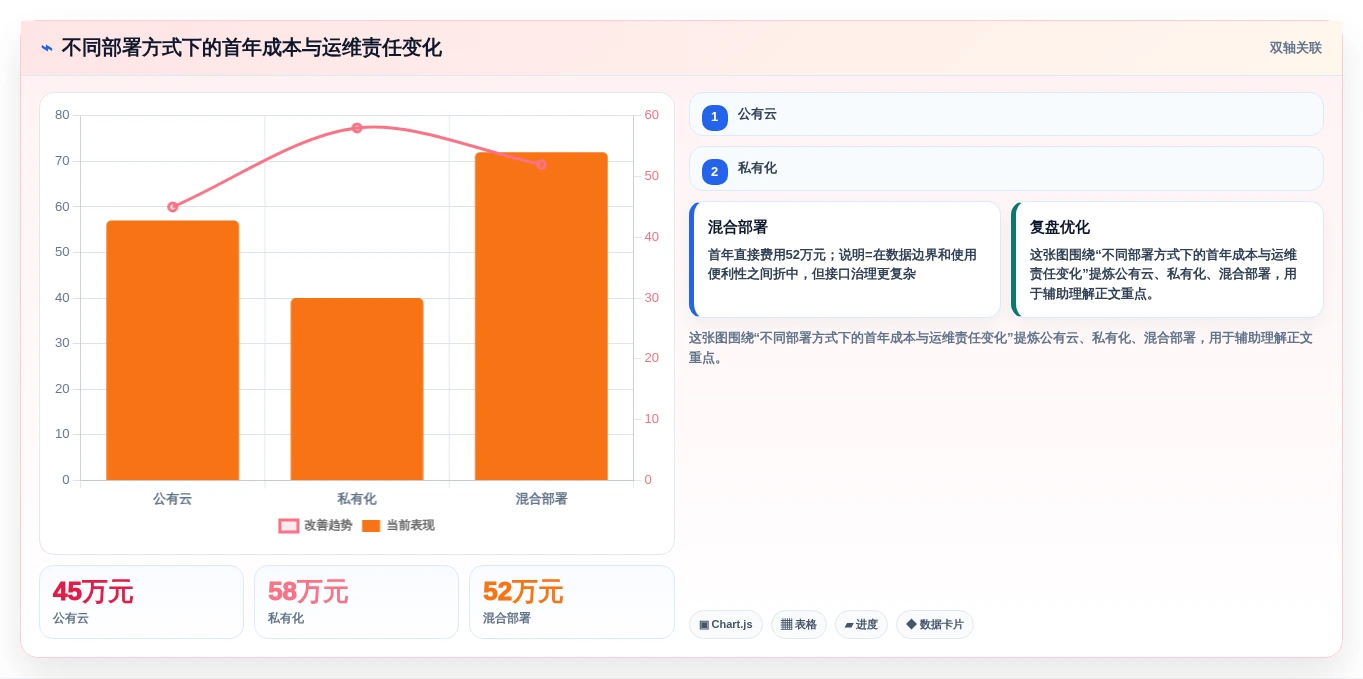Click the left axis value 80
The height and width of the screenshot is (679, 1363).
pyautogui.click(x=62, y=115)
